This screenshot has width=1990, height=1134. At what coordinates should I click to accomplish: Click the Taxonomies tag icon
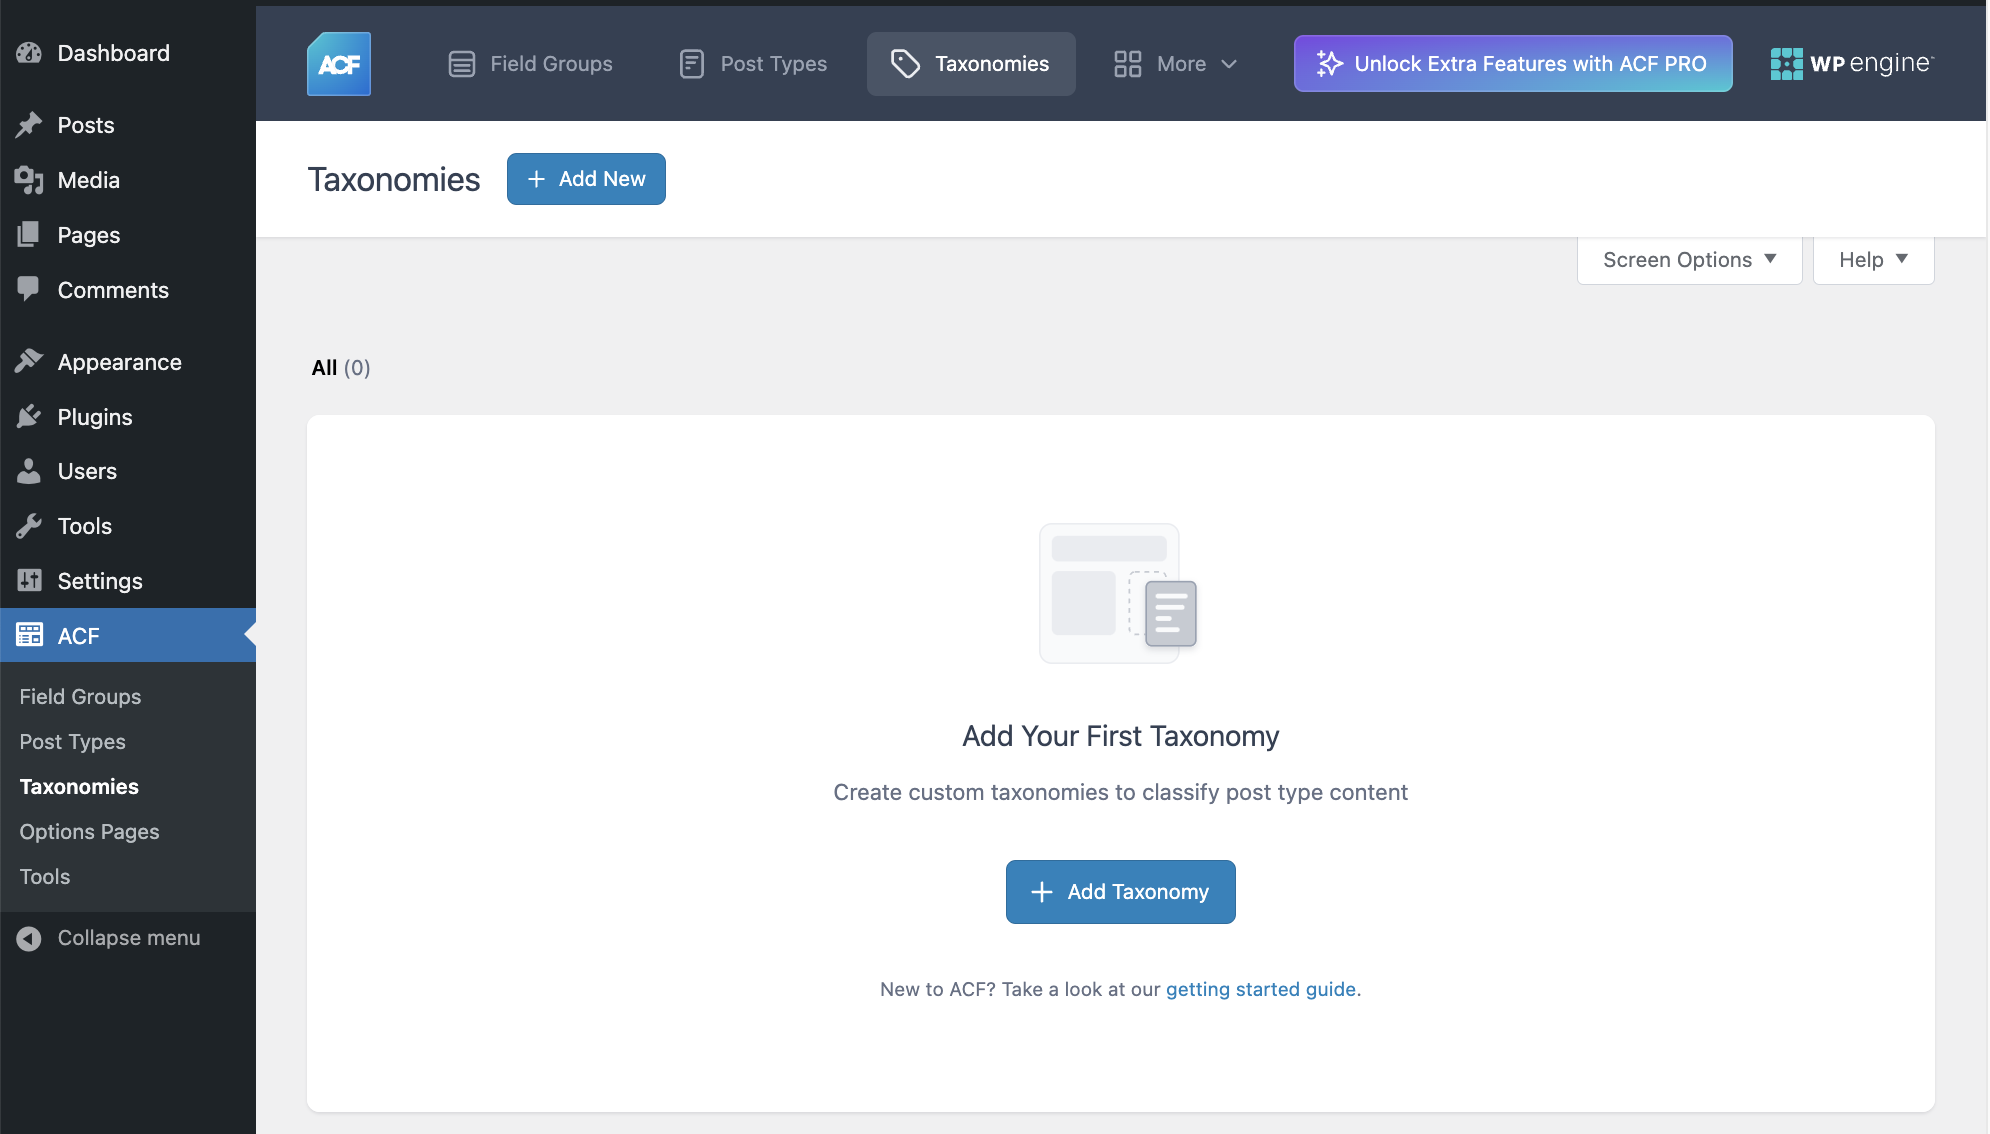[905, 63]
